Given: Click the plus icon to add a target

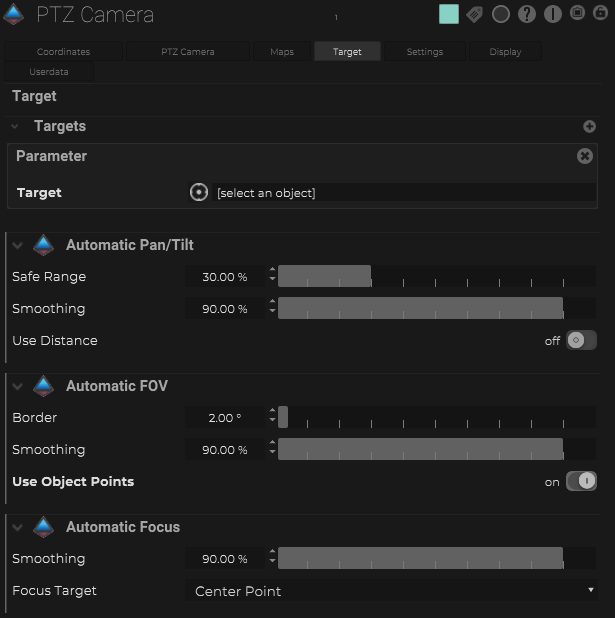Looking at the screenshot, I should [589, 127].
